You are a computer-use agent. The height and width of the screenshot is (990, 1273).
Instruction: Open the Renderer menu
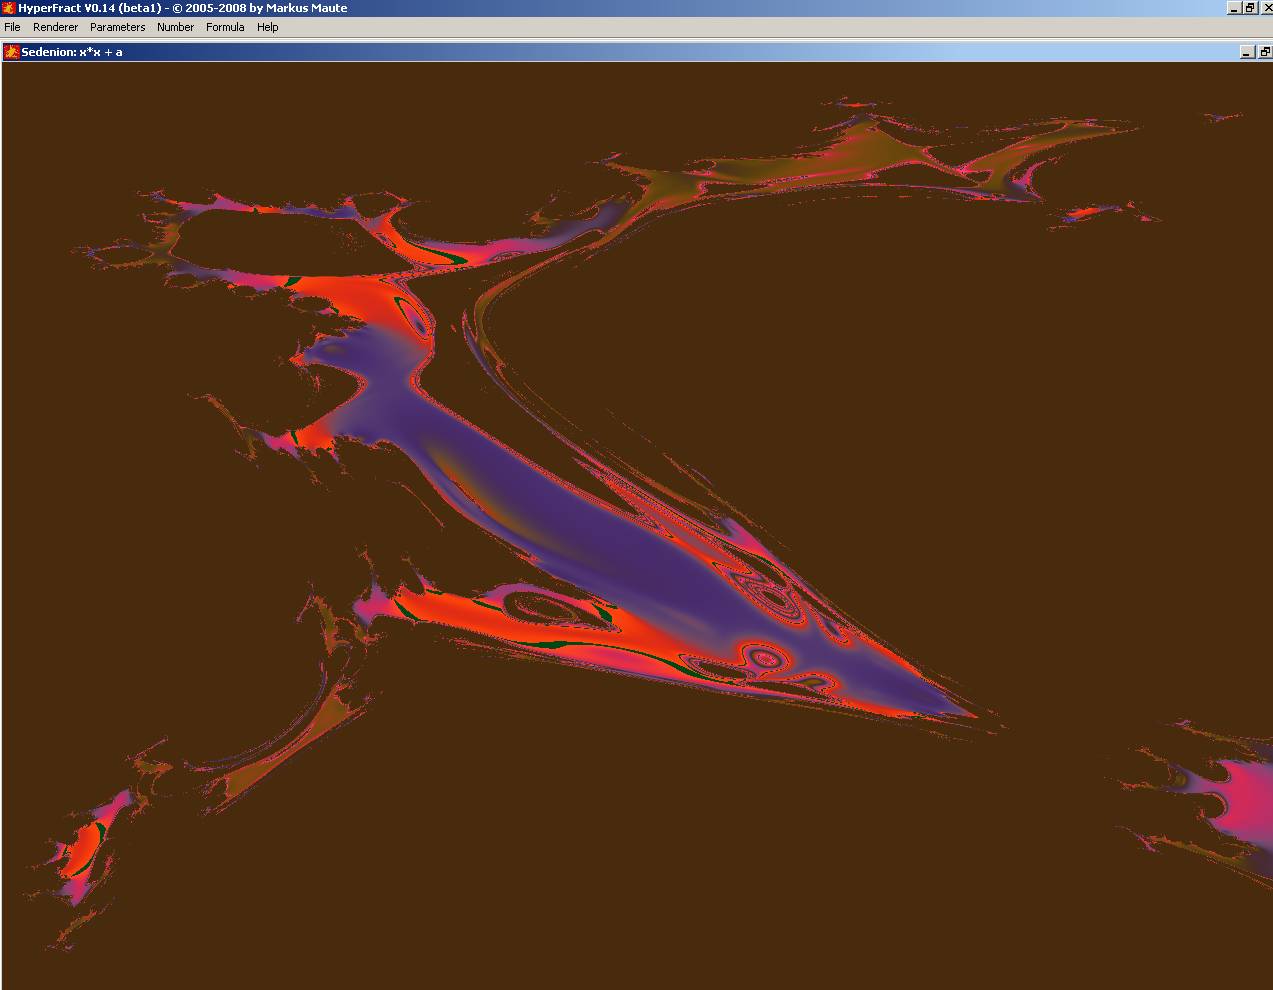point(55,27)
